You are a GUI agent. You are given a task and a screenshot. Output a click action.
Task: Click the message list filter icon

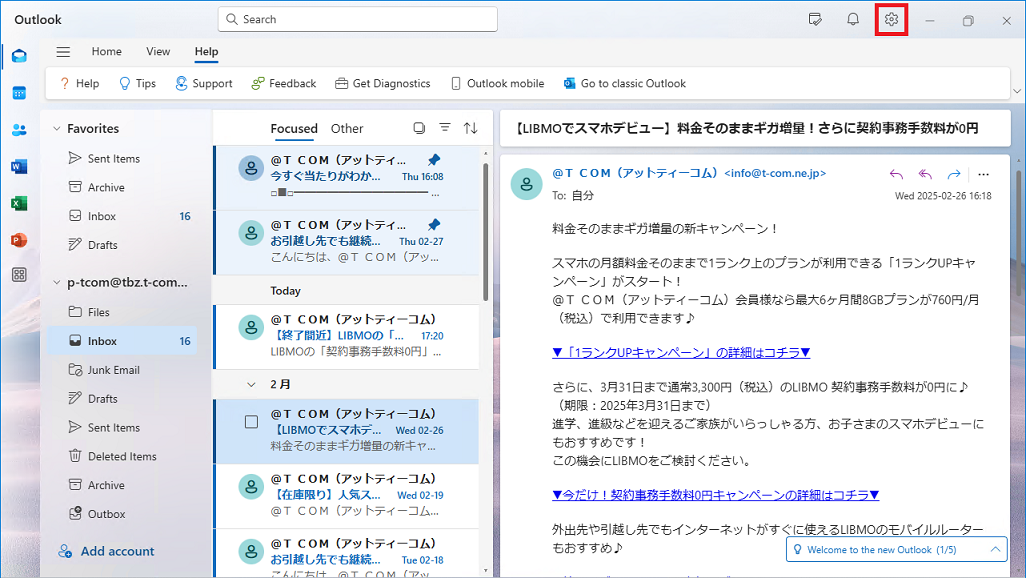pos(445,128)
